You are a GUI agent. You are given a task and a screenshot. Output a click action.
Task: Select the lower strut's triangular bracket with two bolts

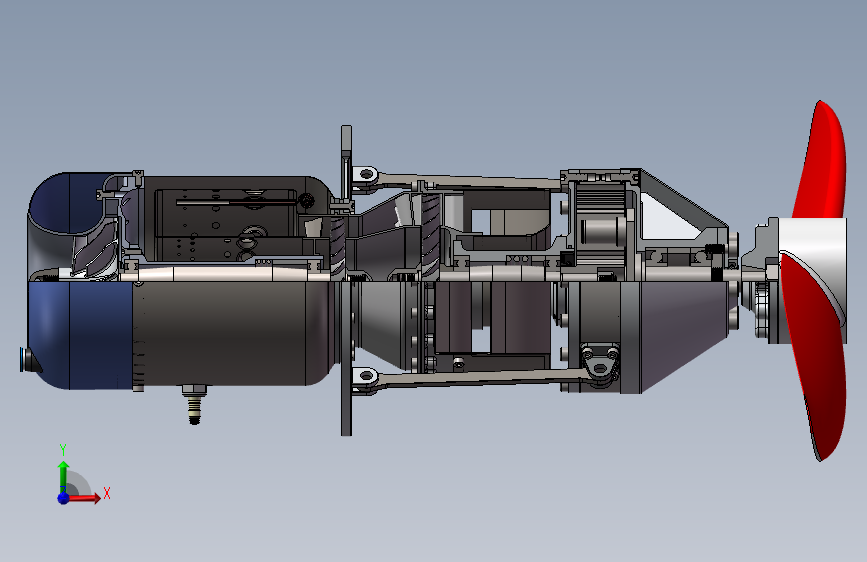(600, 361)
